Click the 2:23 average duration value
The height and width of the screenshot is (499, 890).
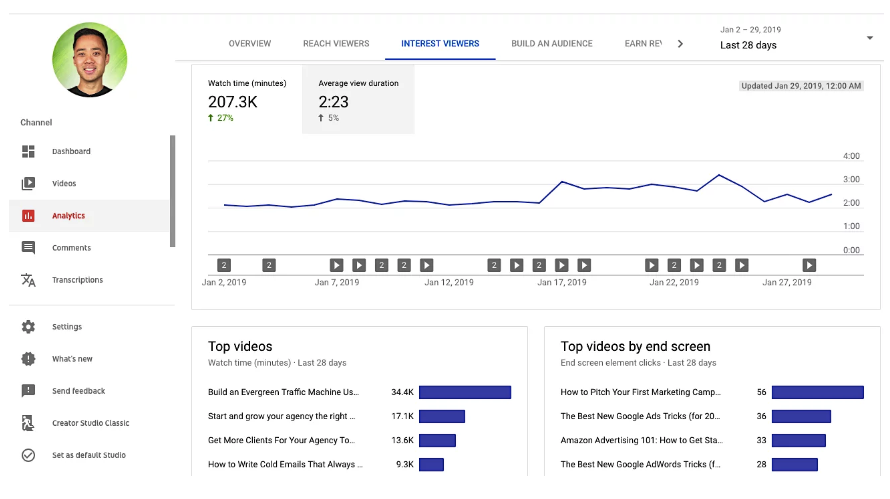coord(333,102)
